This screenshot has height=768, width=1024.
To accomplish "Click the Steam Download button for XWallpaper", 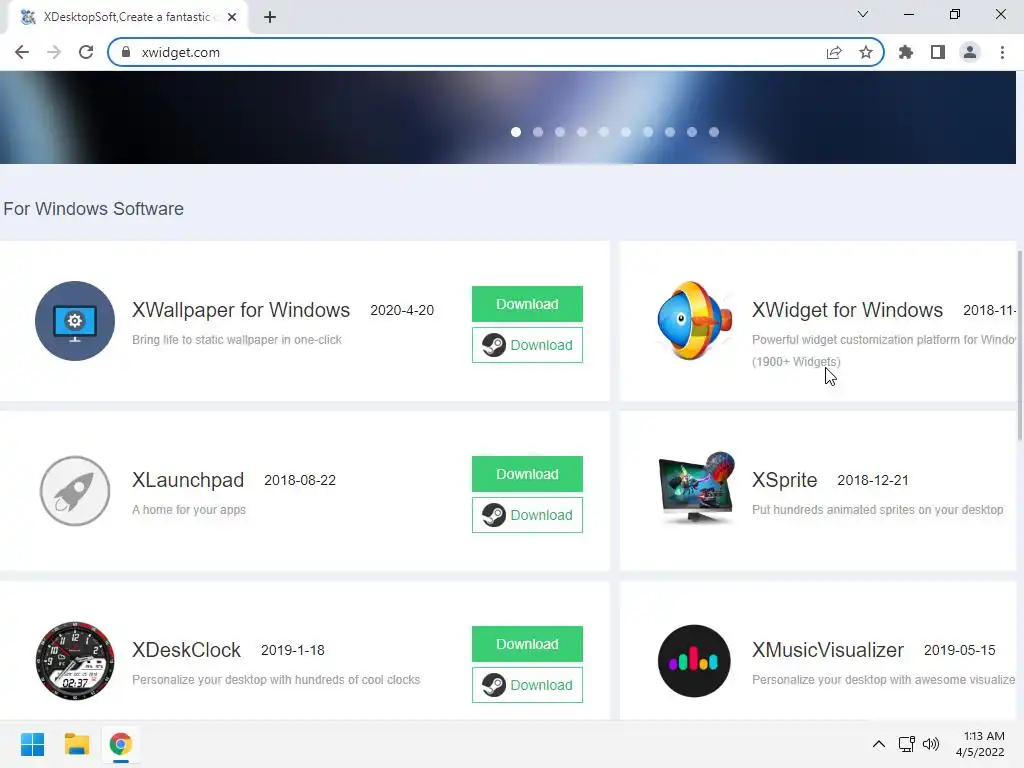I will (x=527, y=345).
